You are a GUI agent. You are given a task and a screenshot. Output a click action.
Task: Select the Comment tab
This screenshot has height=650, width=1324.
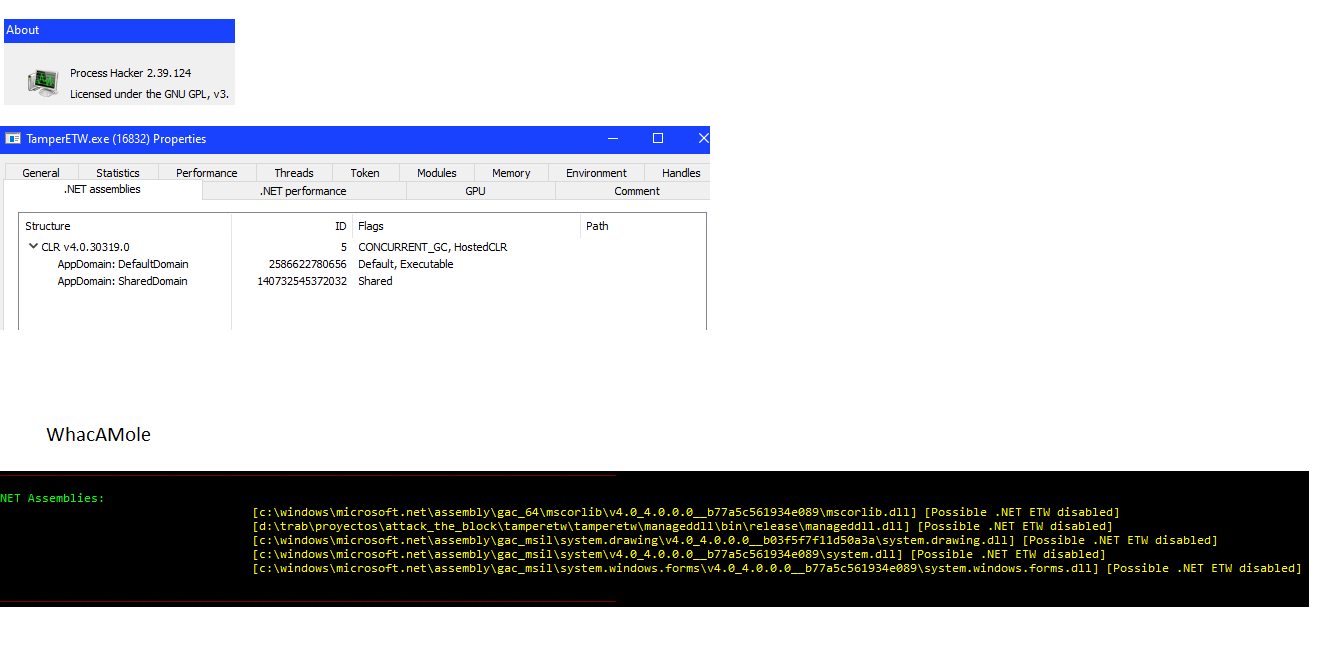pos(637,190)
